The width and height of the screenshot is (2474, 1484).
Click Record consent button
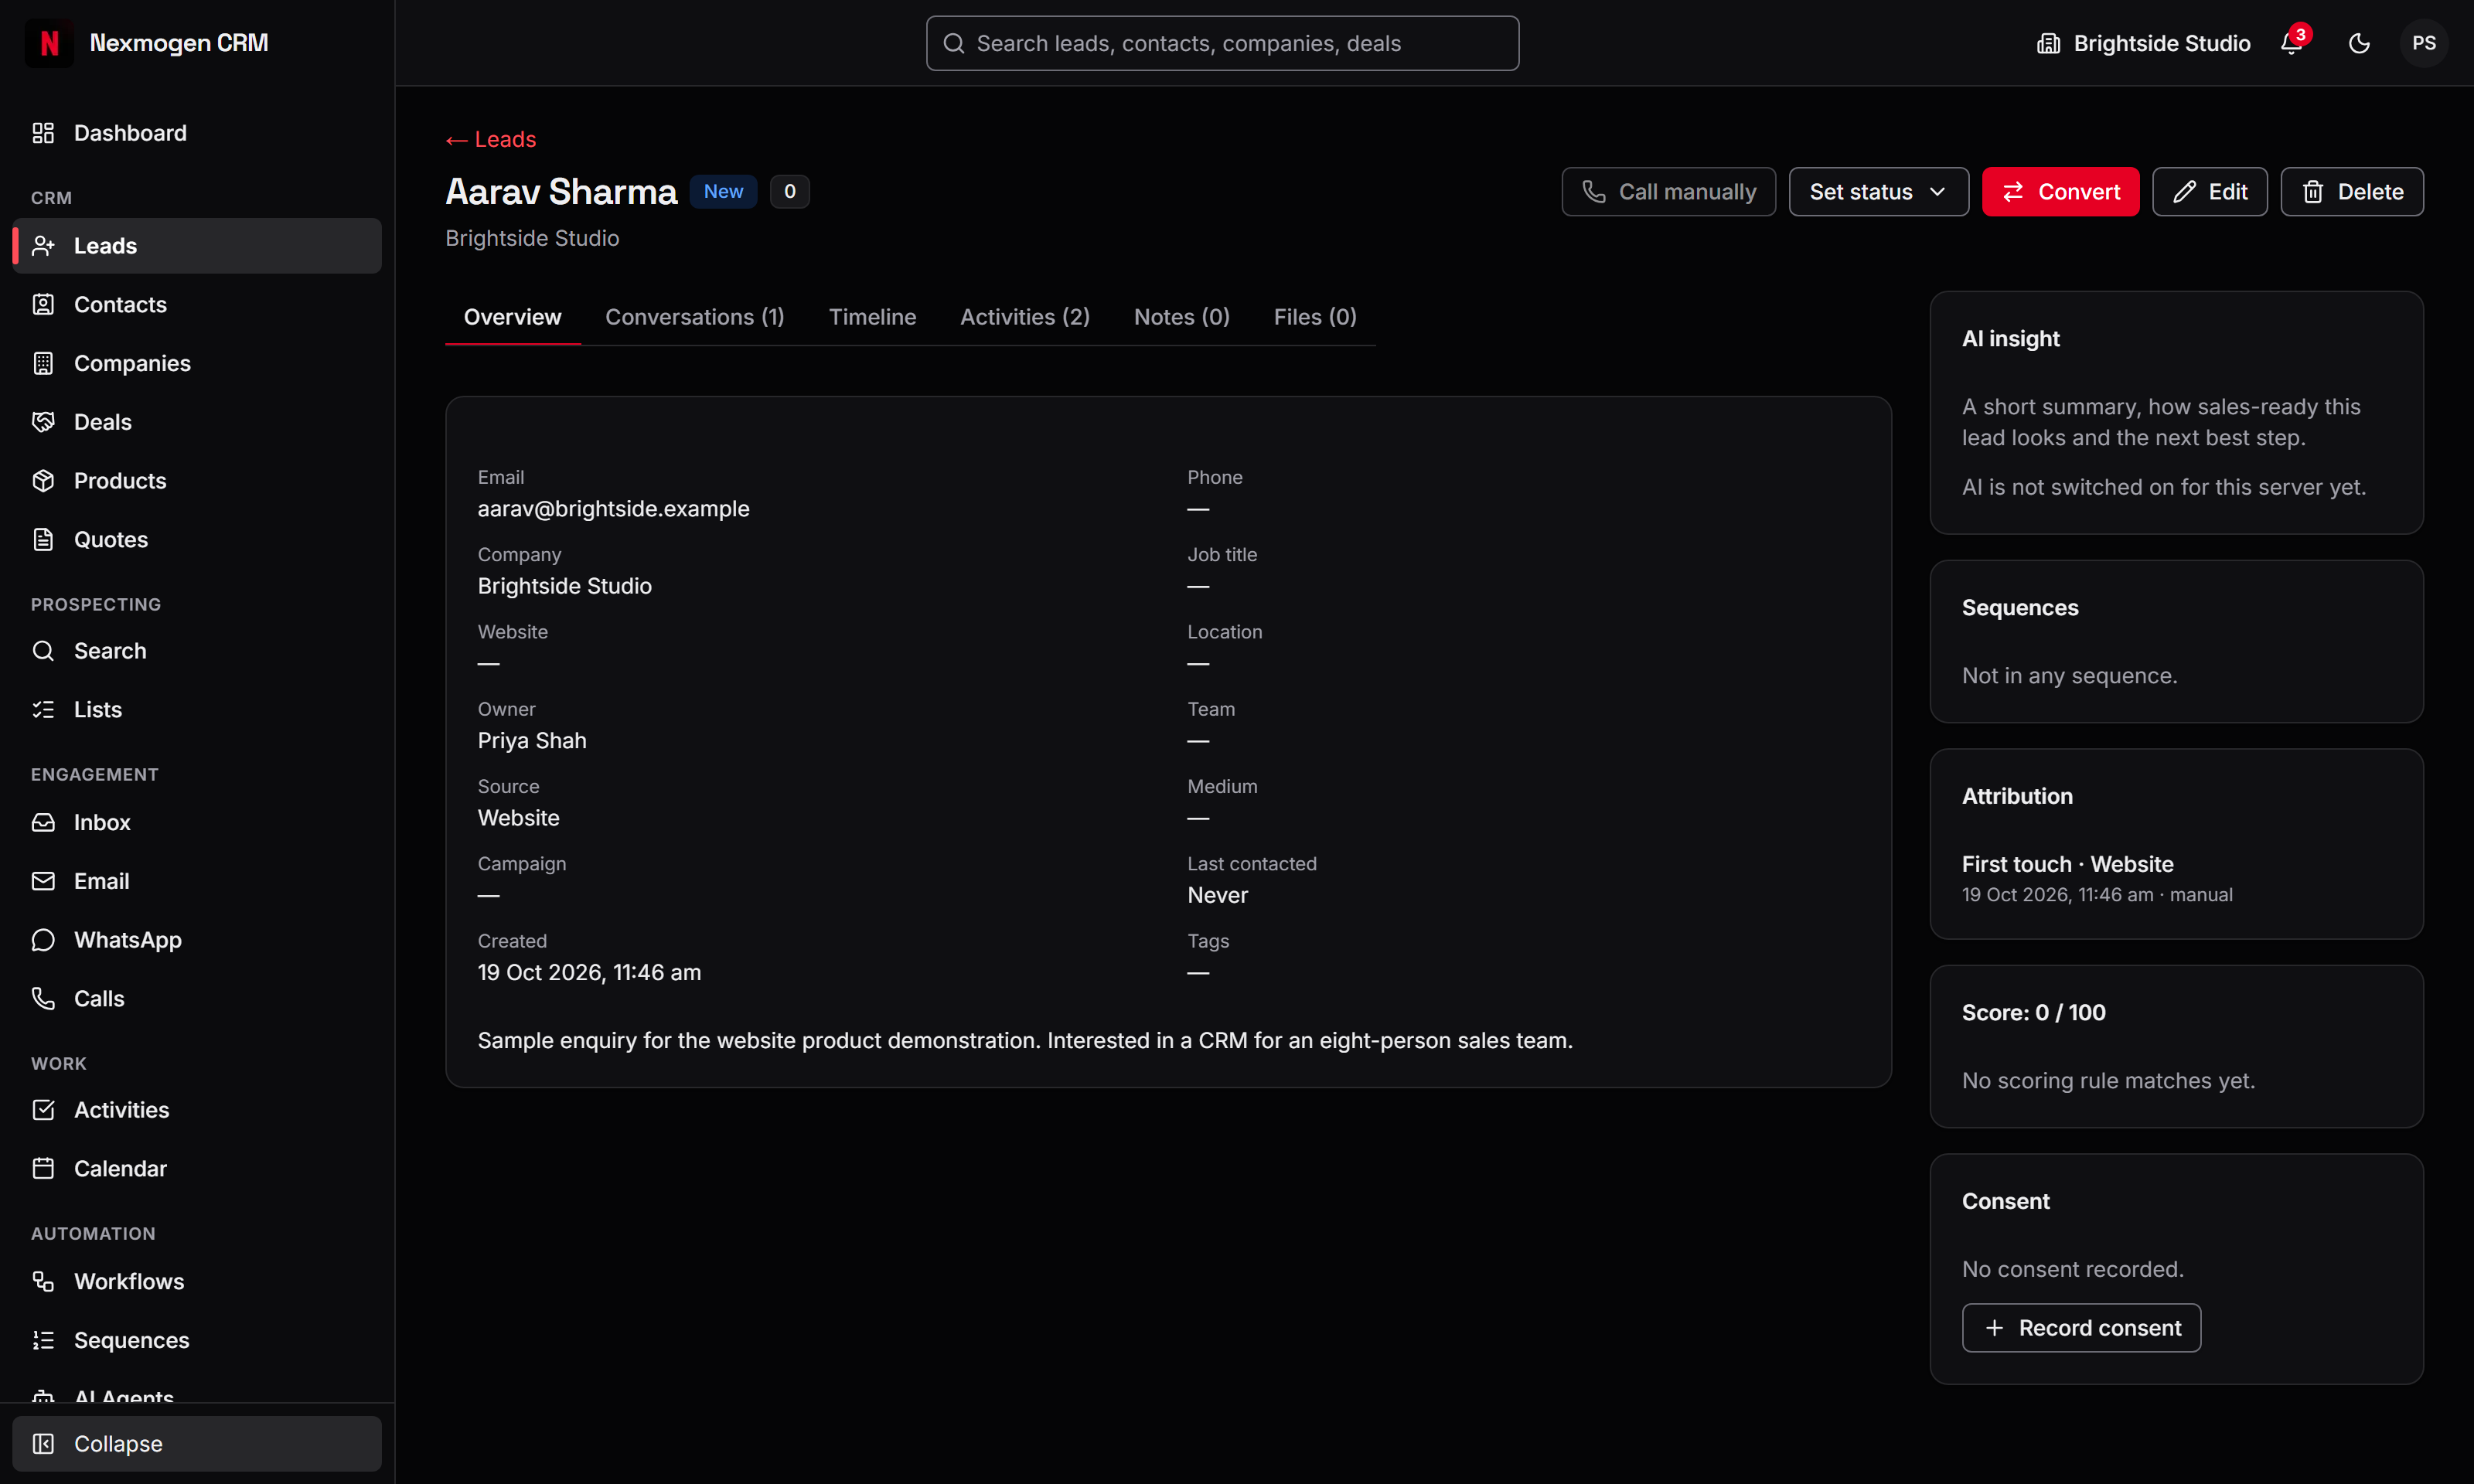click(2081, 1328)
